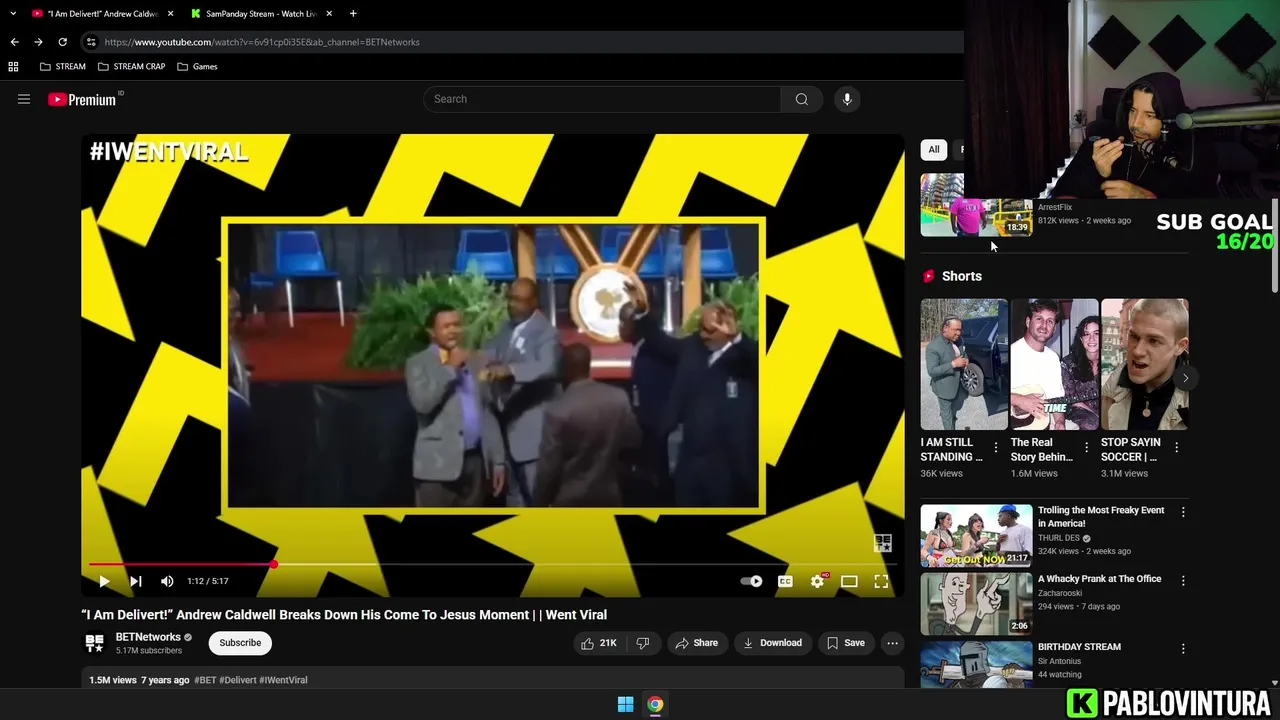Open the Windows Start menu

tap(625, 704)
